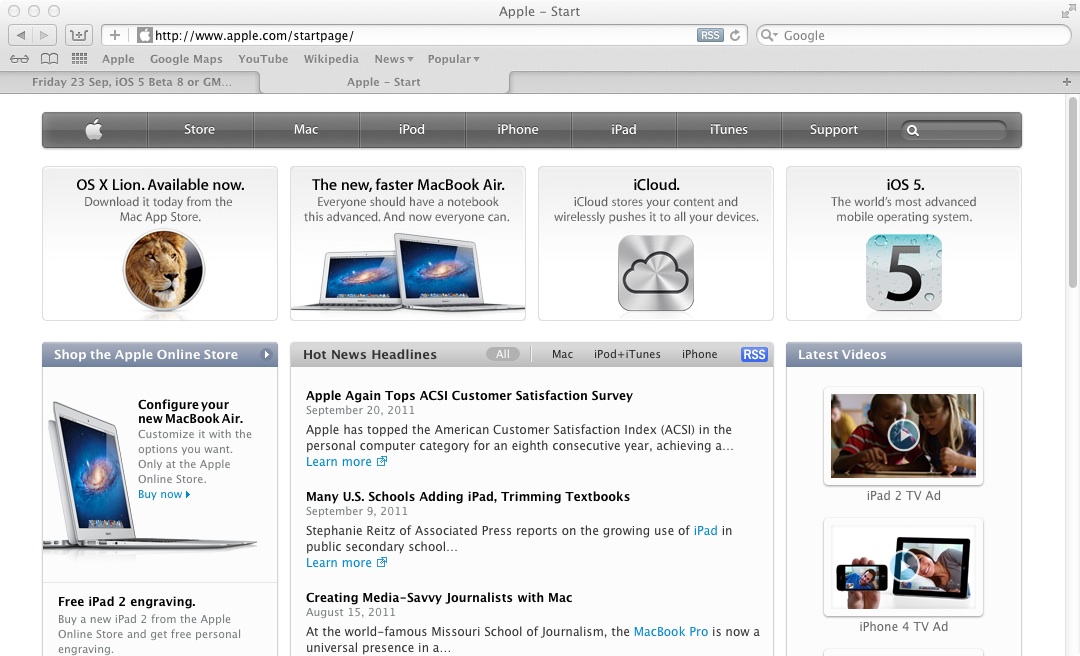Click the Apple logo in site navigation

94,130
